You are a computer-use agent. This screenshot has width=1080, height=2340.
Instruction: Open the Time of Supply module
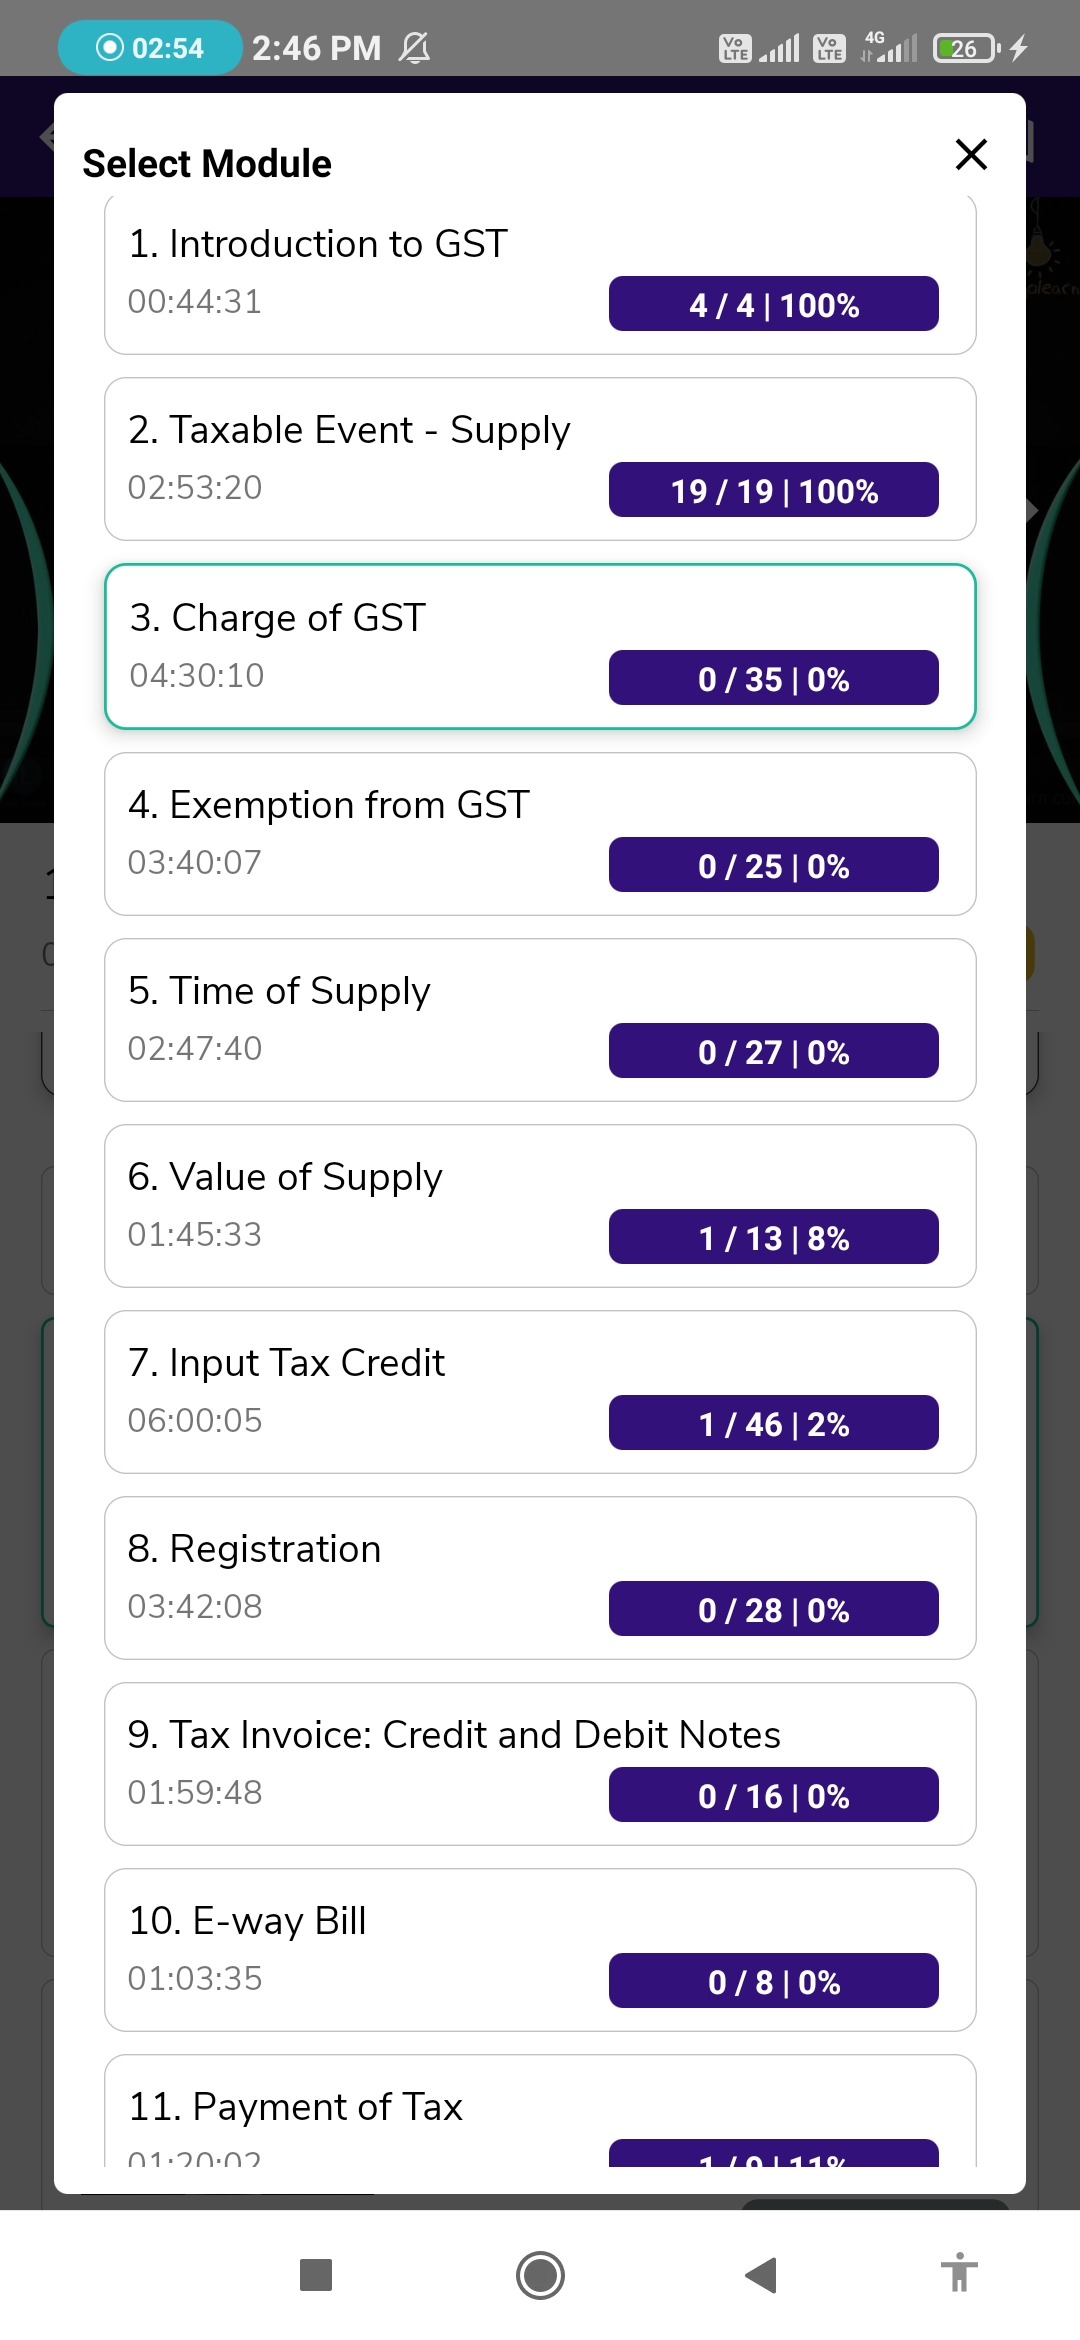[x=540, y=1019]
